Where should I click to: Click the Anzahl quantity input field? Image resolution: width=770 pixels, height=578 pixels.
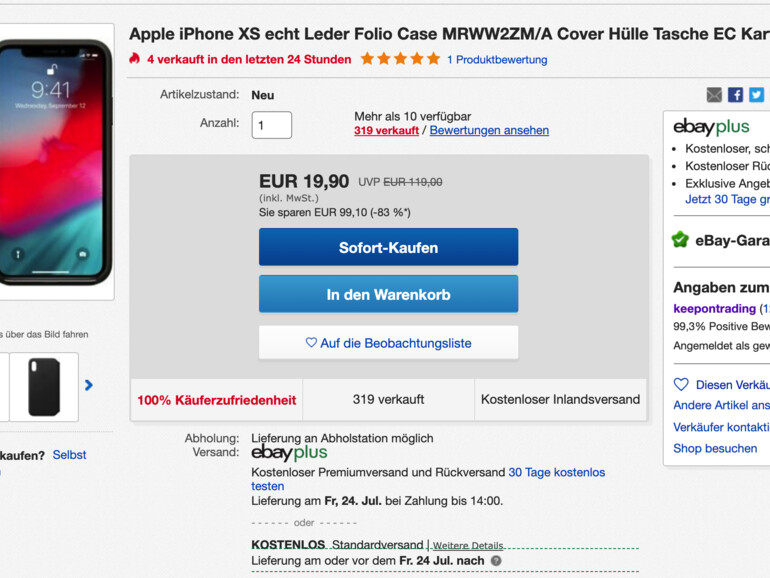point(272,125)
